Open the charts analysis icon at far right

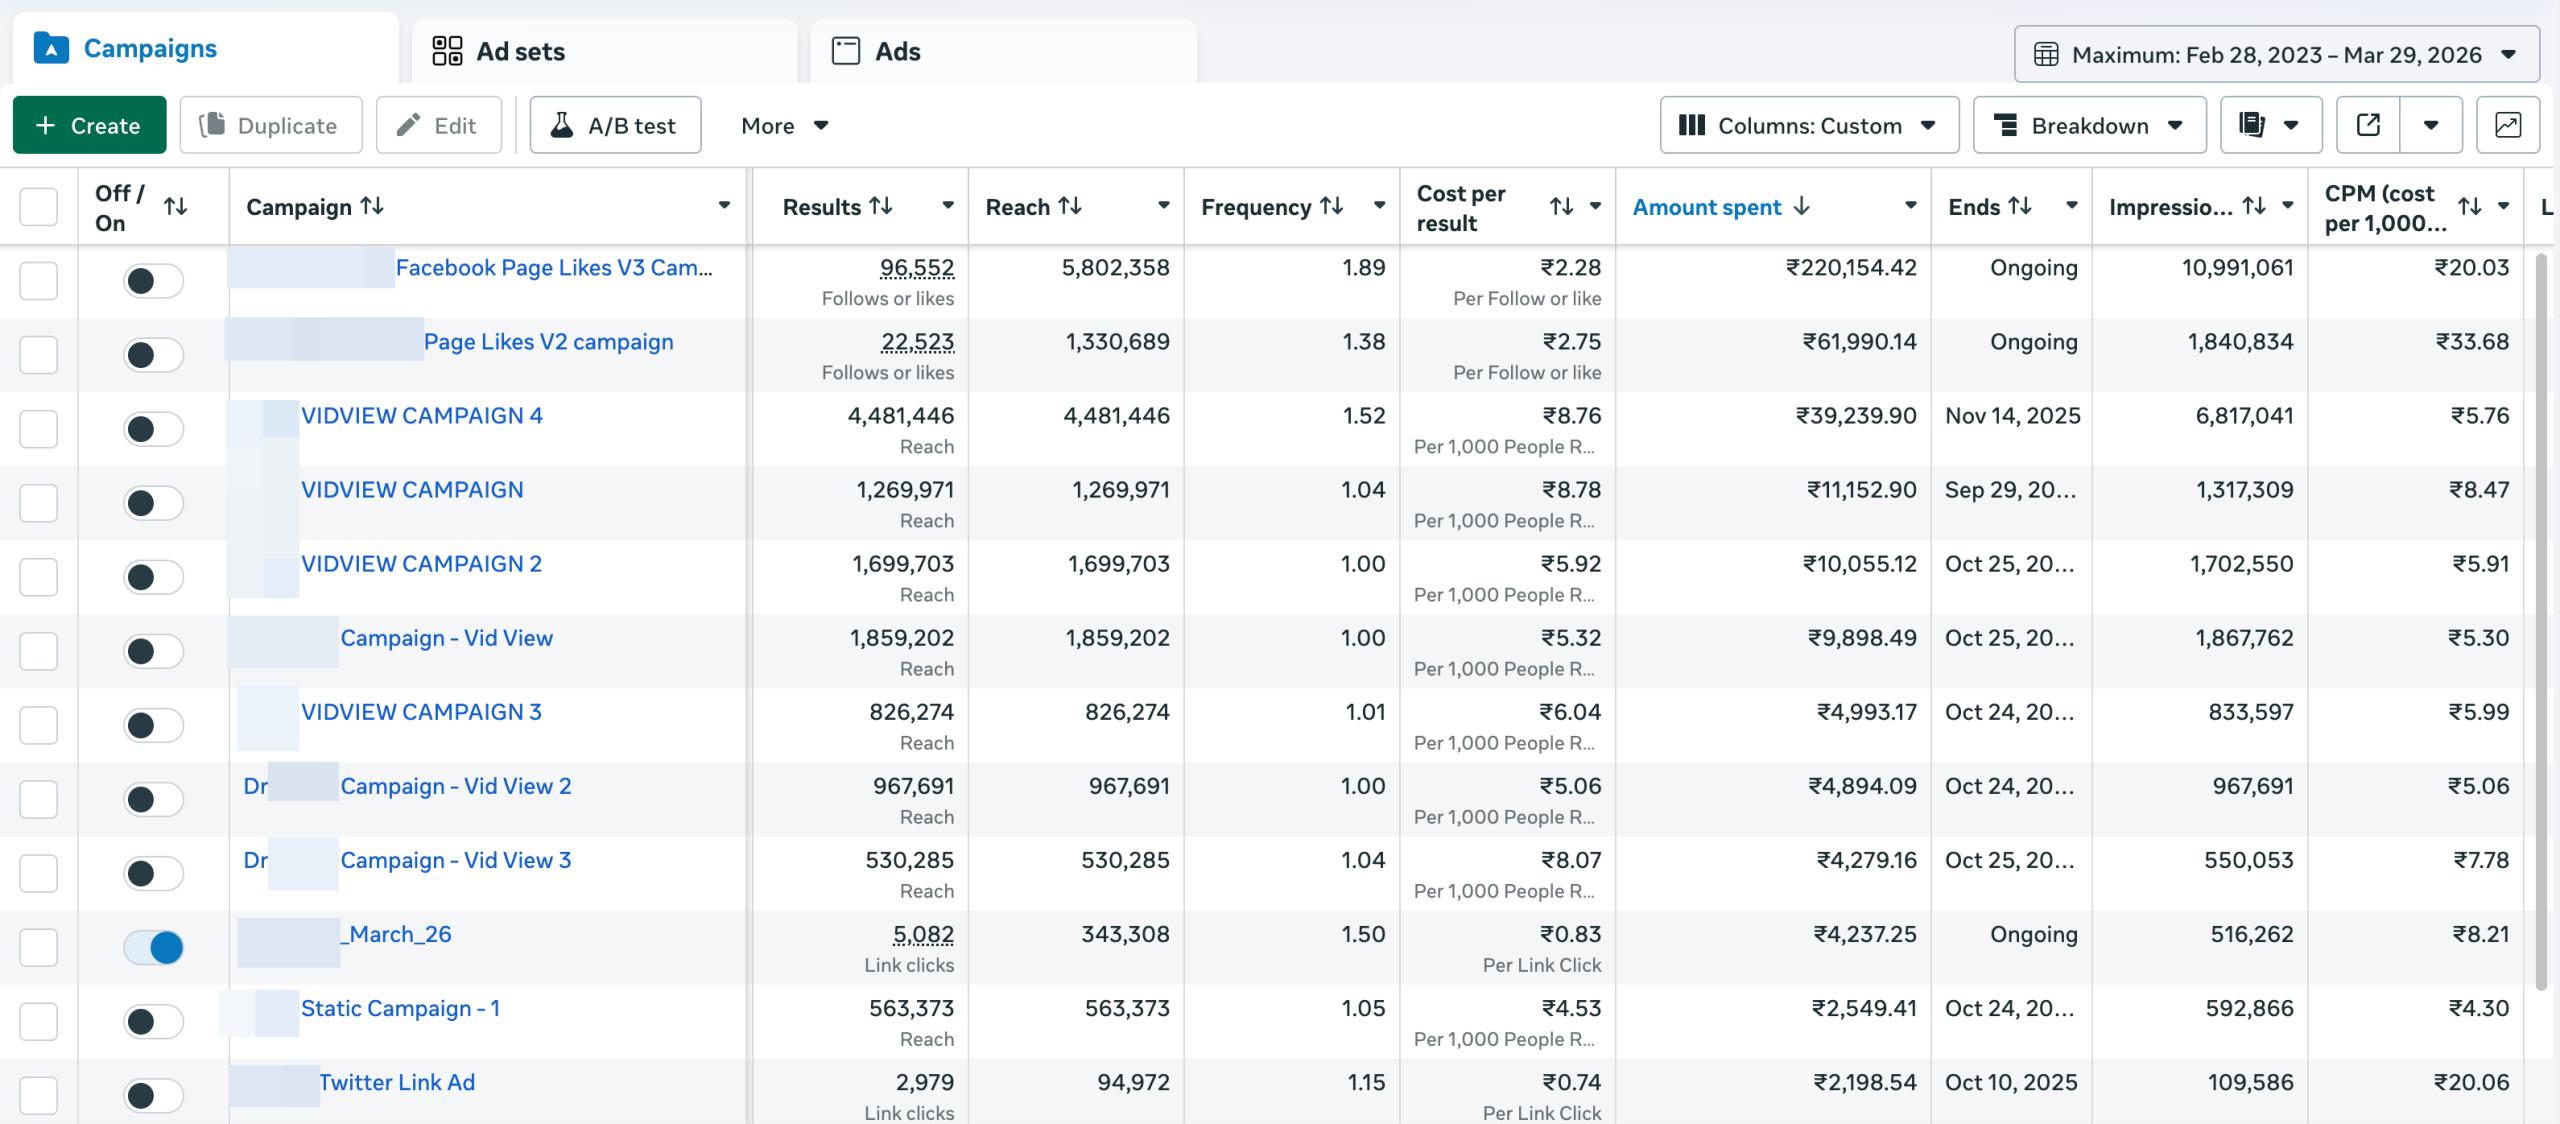coord(2506,124)
